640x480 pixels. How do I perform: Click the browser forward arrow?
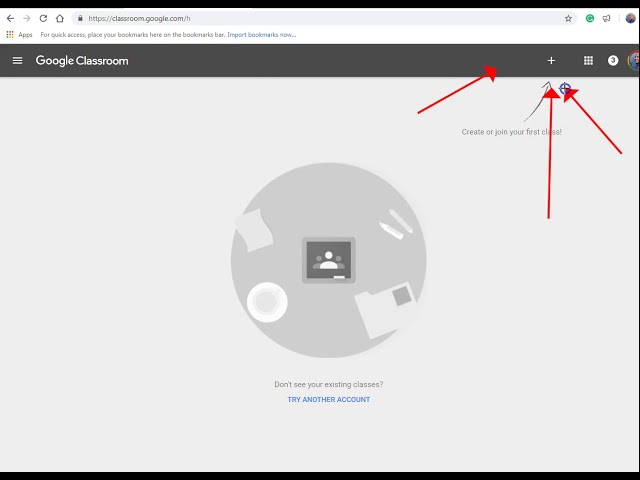[x=27, y=18]
